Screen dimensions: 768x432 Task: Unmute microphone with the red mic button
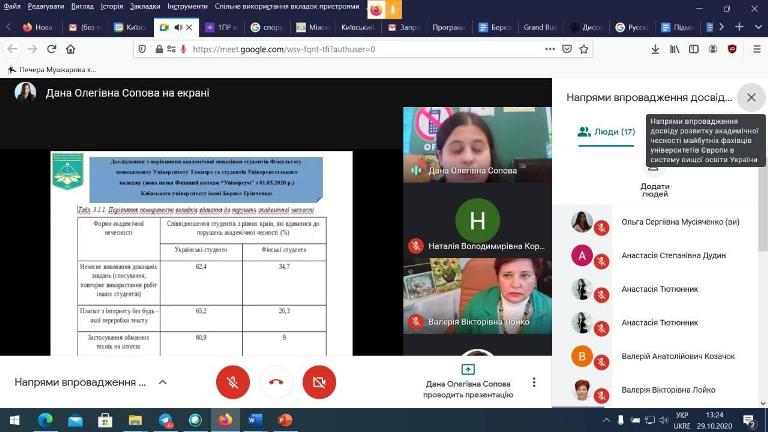point(233,382)
